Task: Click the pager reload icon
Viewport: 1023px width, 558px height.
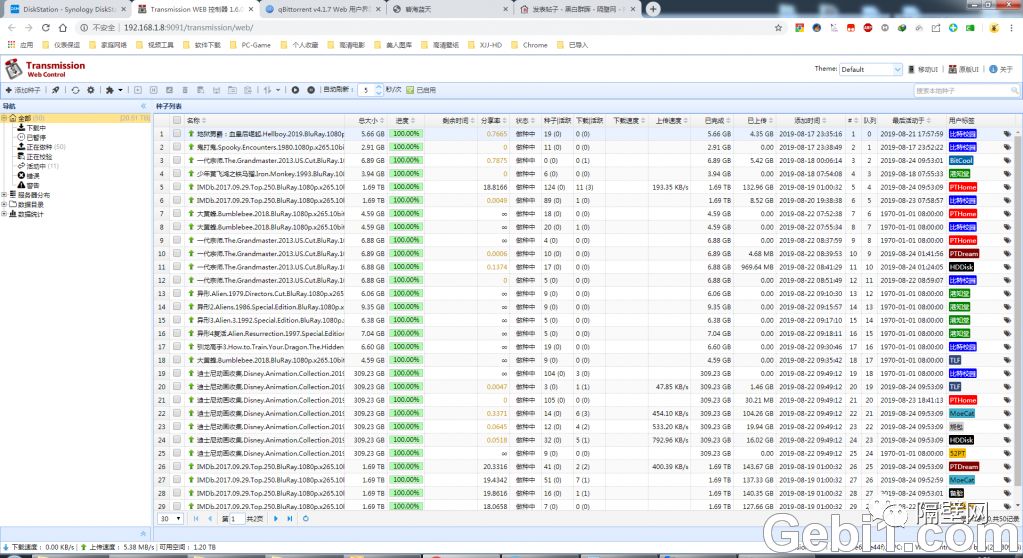Action: pos(305,519)
